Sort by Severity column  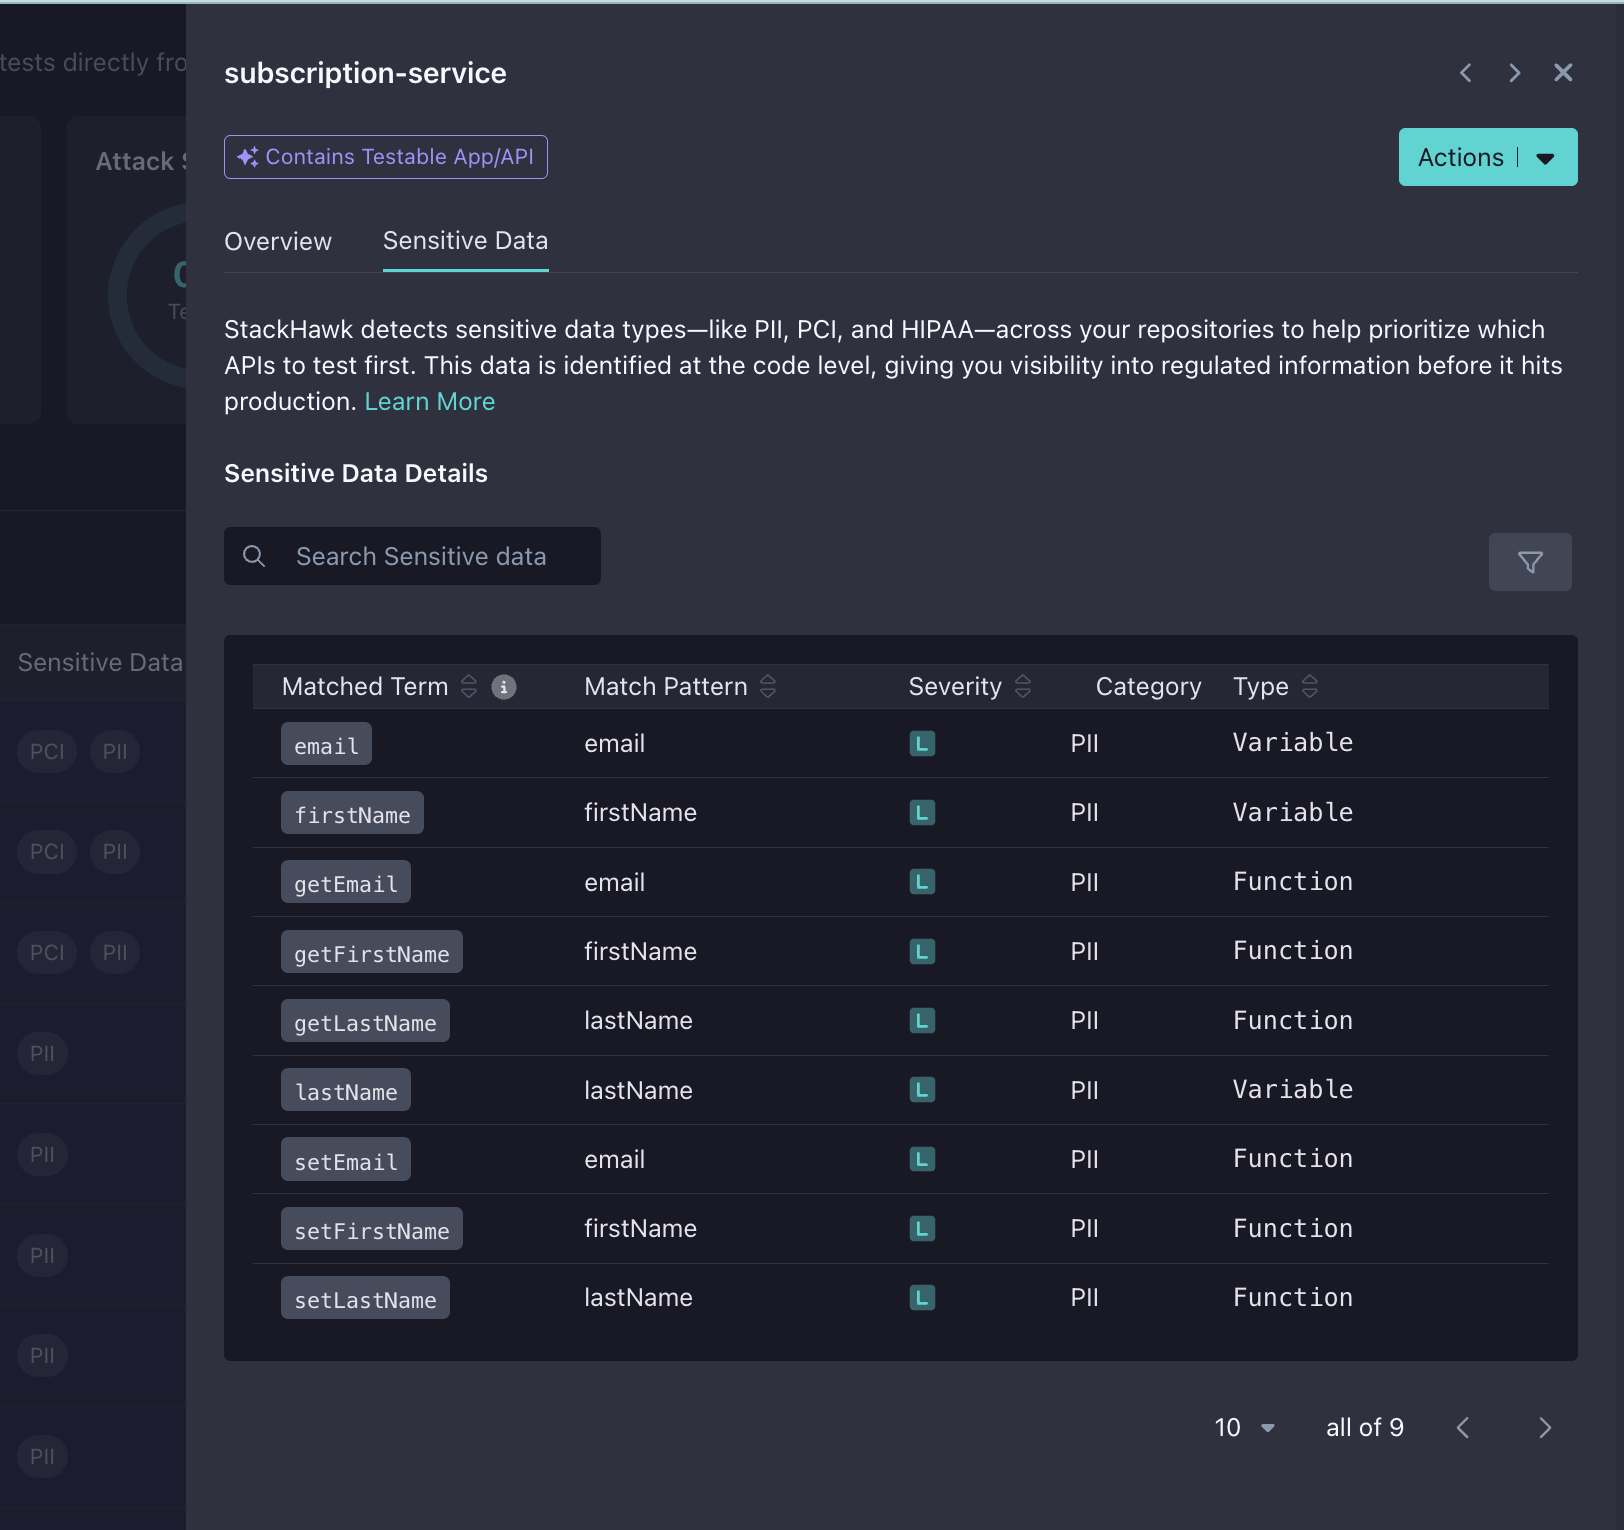[x=1022, y=686]
